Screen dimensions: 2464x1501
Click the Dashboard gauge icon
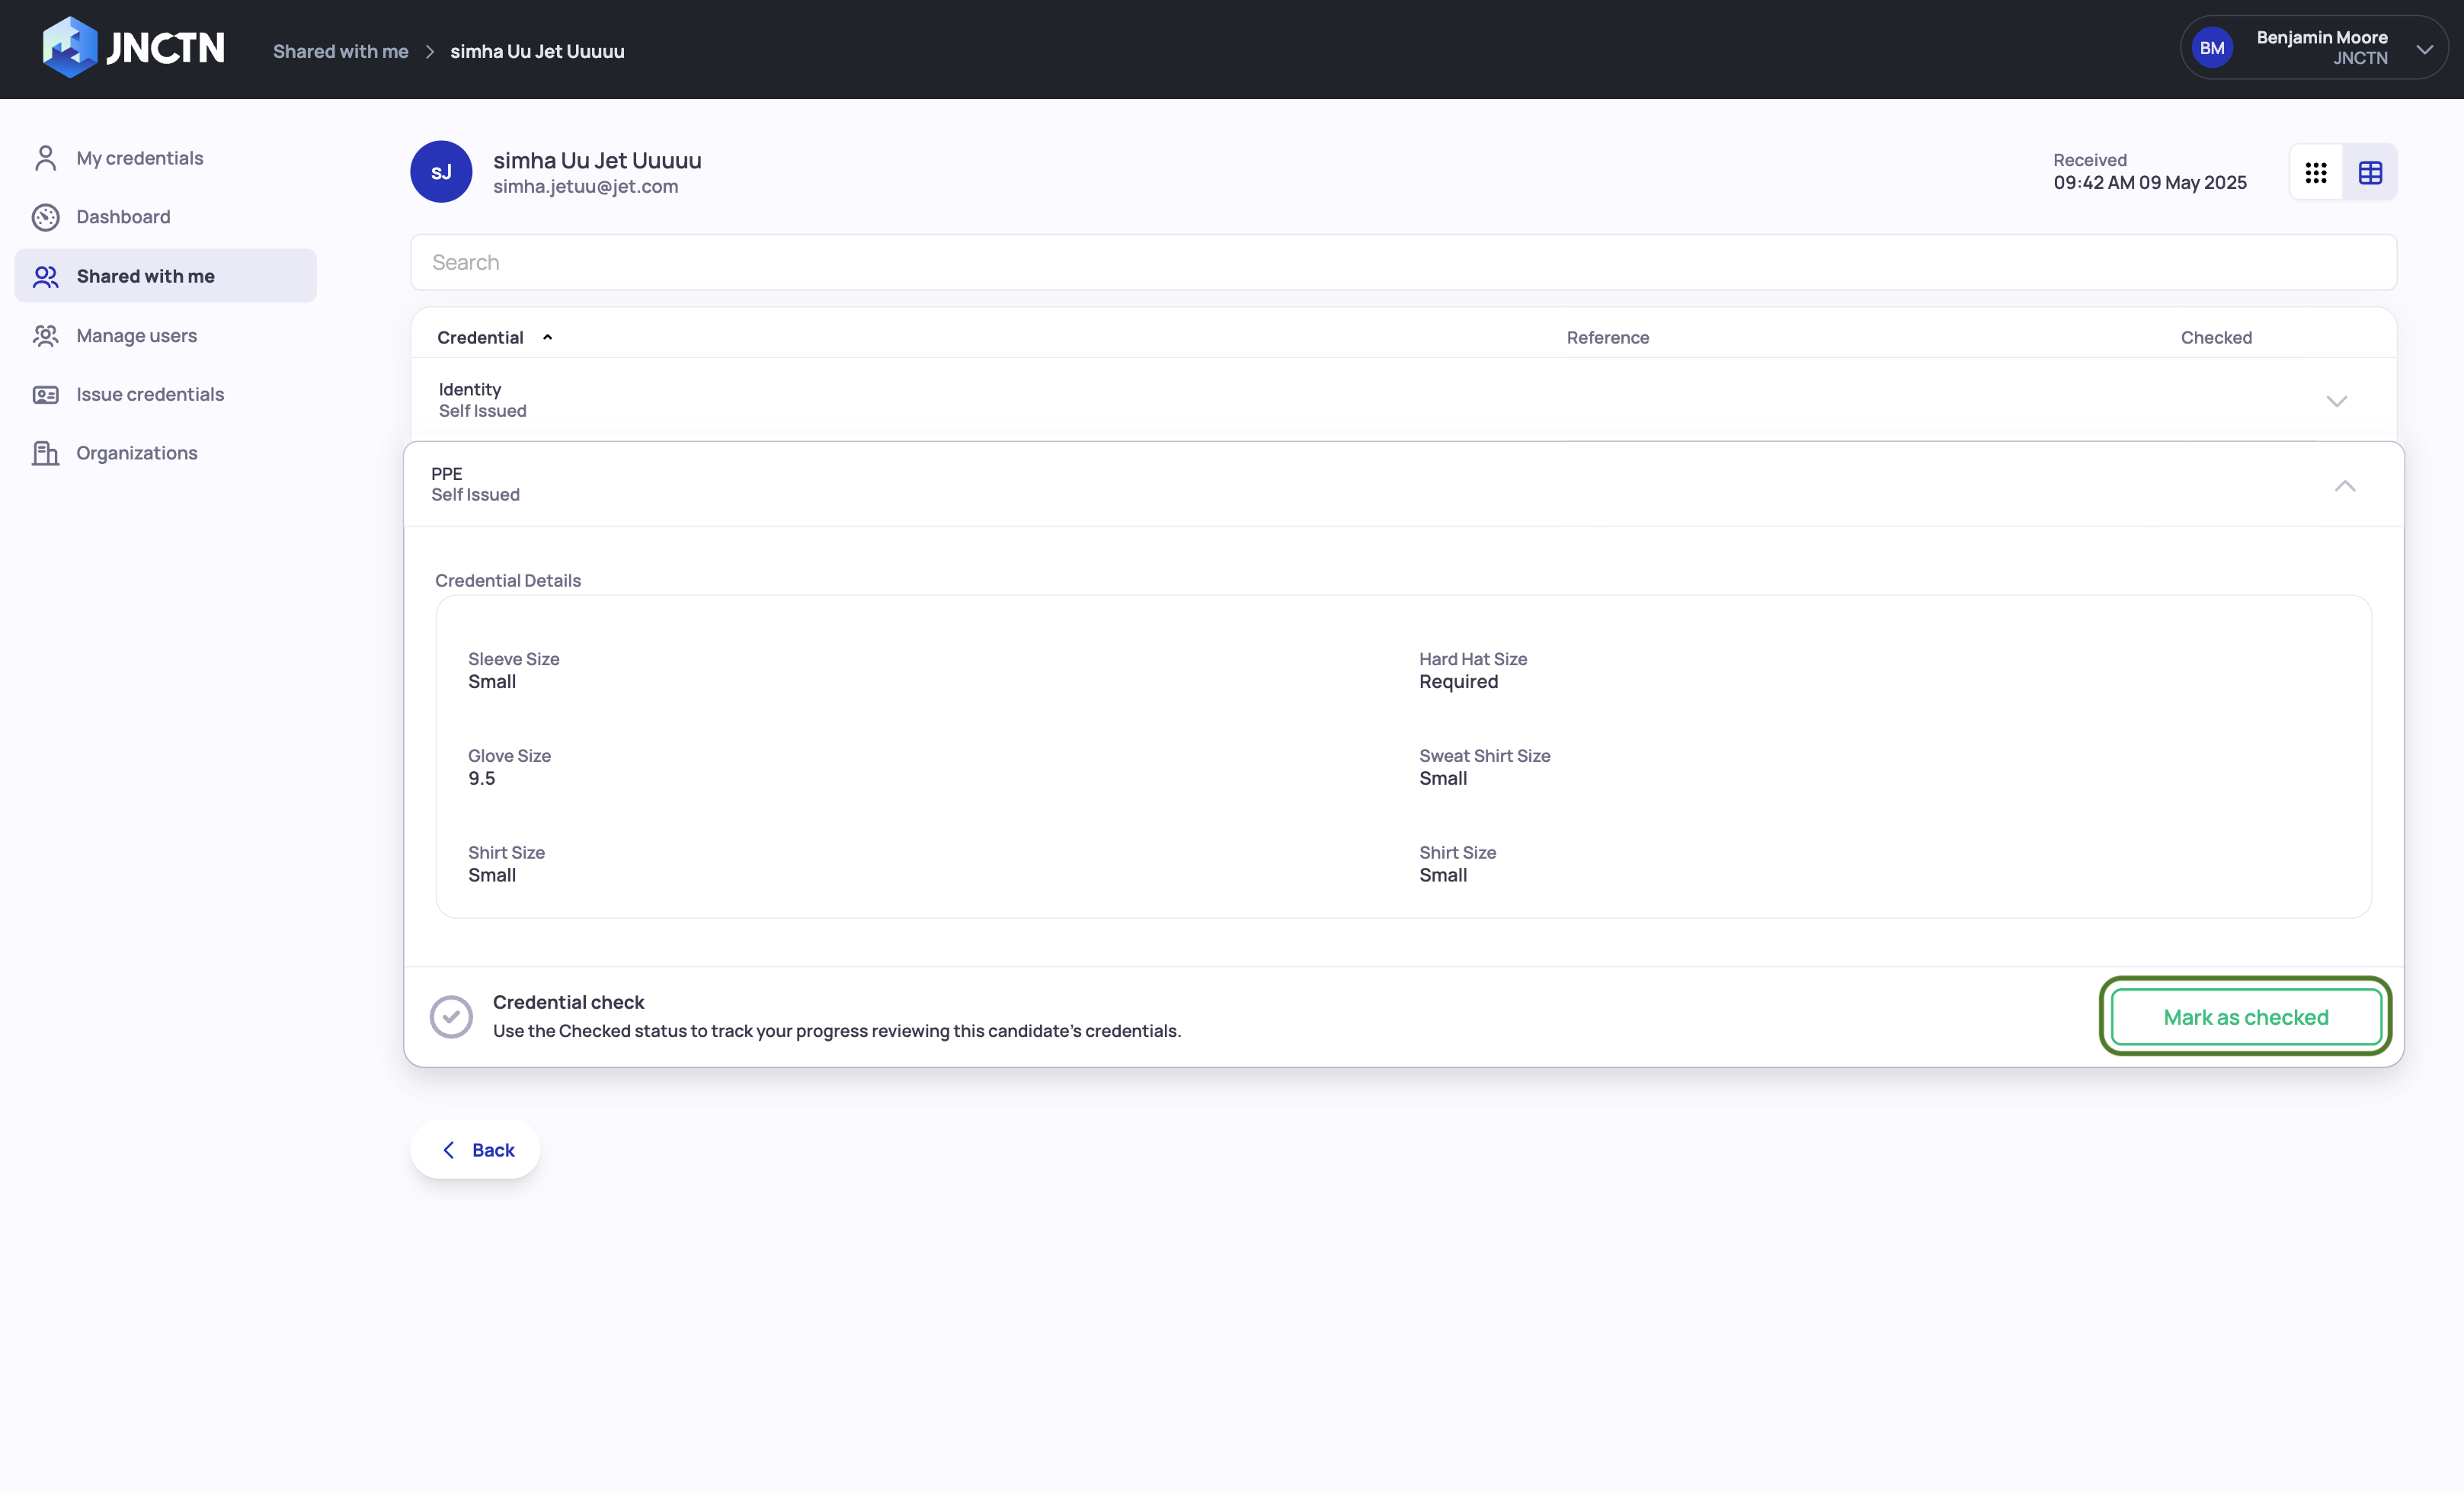45,217
